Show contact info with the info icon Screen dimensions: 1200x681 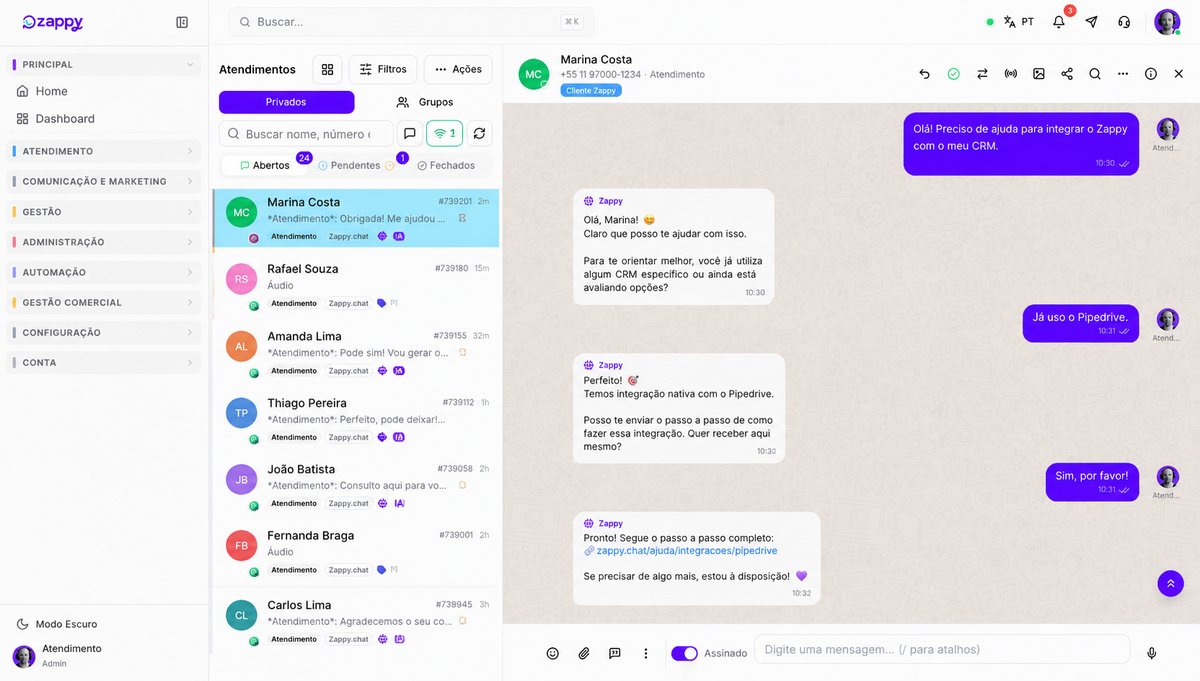1151,74
